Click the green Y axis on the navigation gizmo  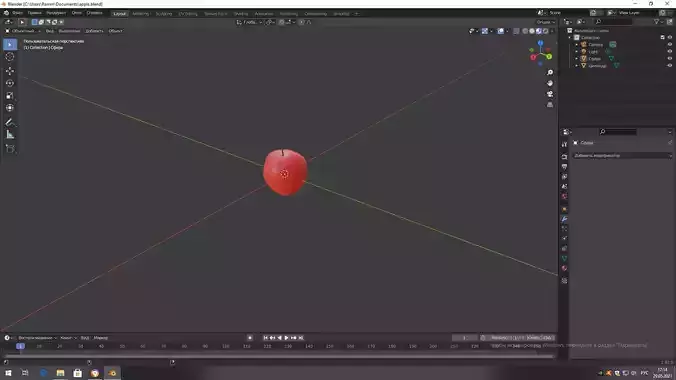coord(549,57)
